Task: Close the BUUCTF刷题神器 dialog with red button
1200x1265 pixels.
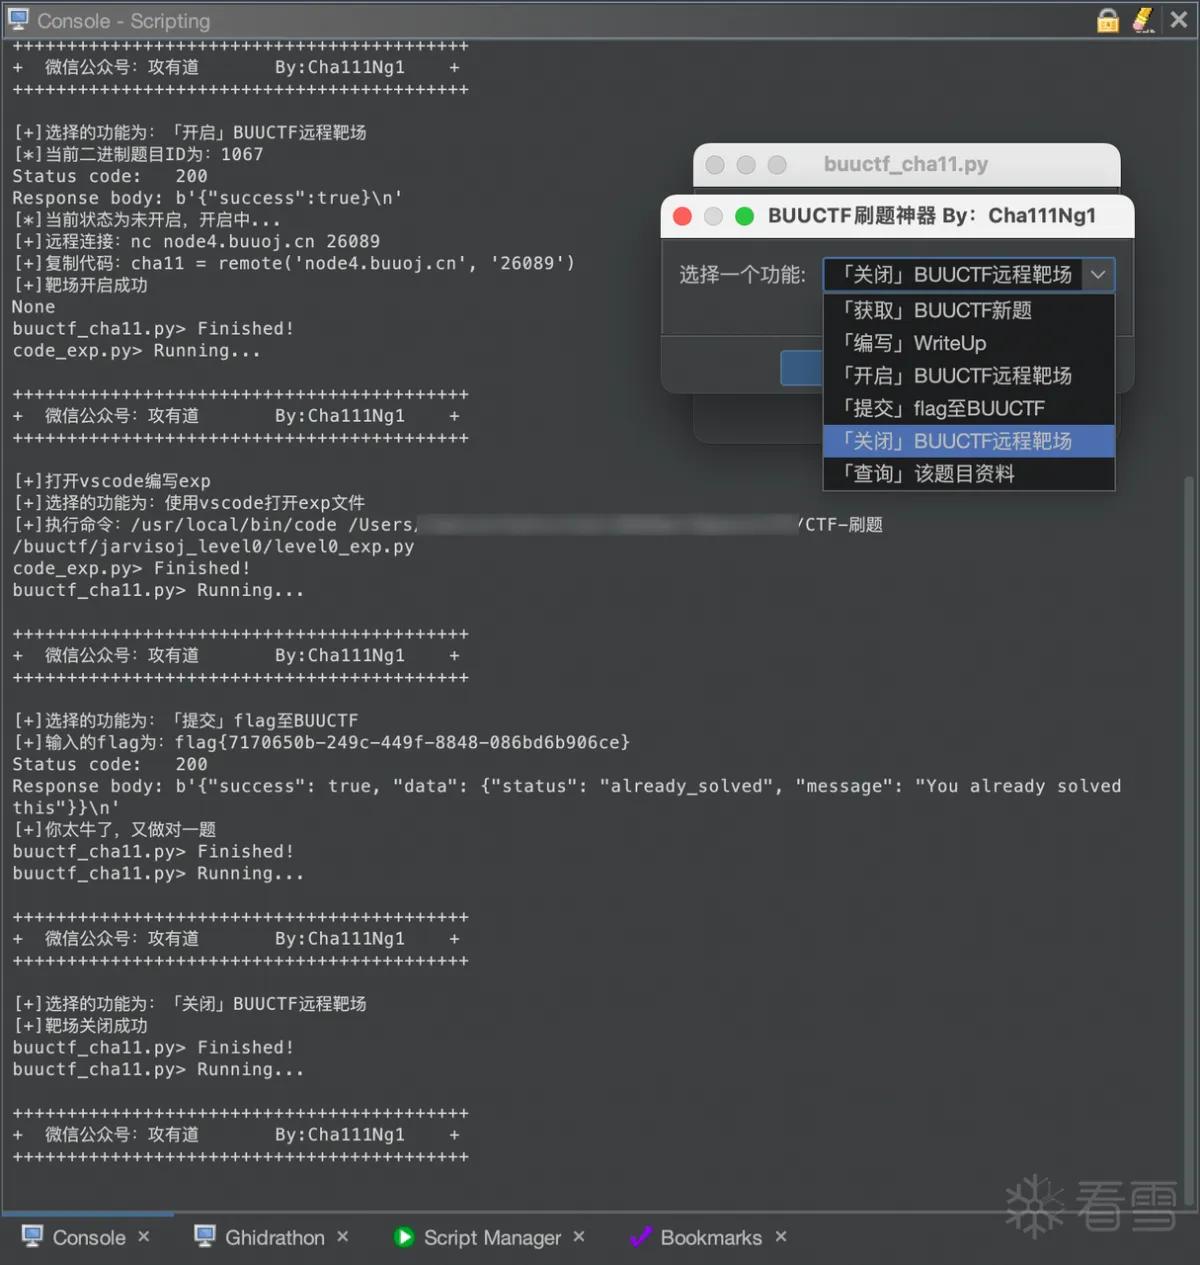Action: point(683,216)
